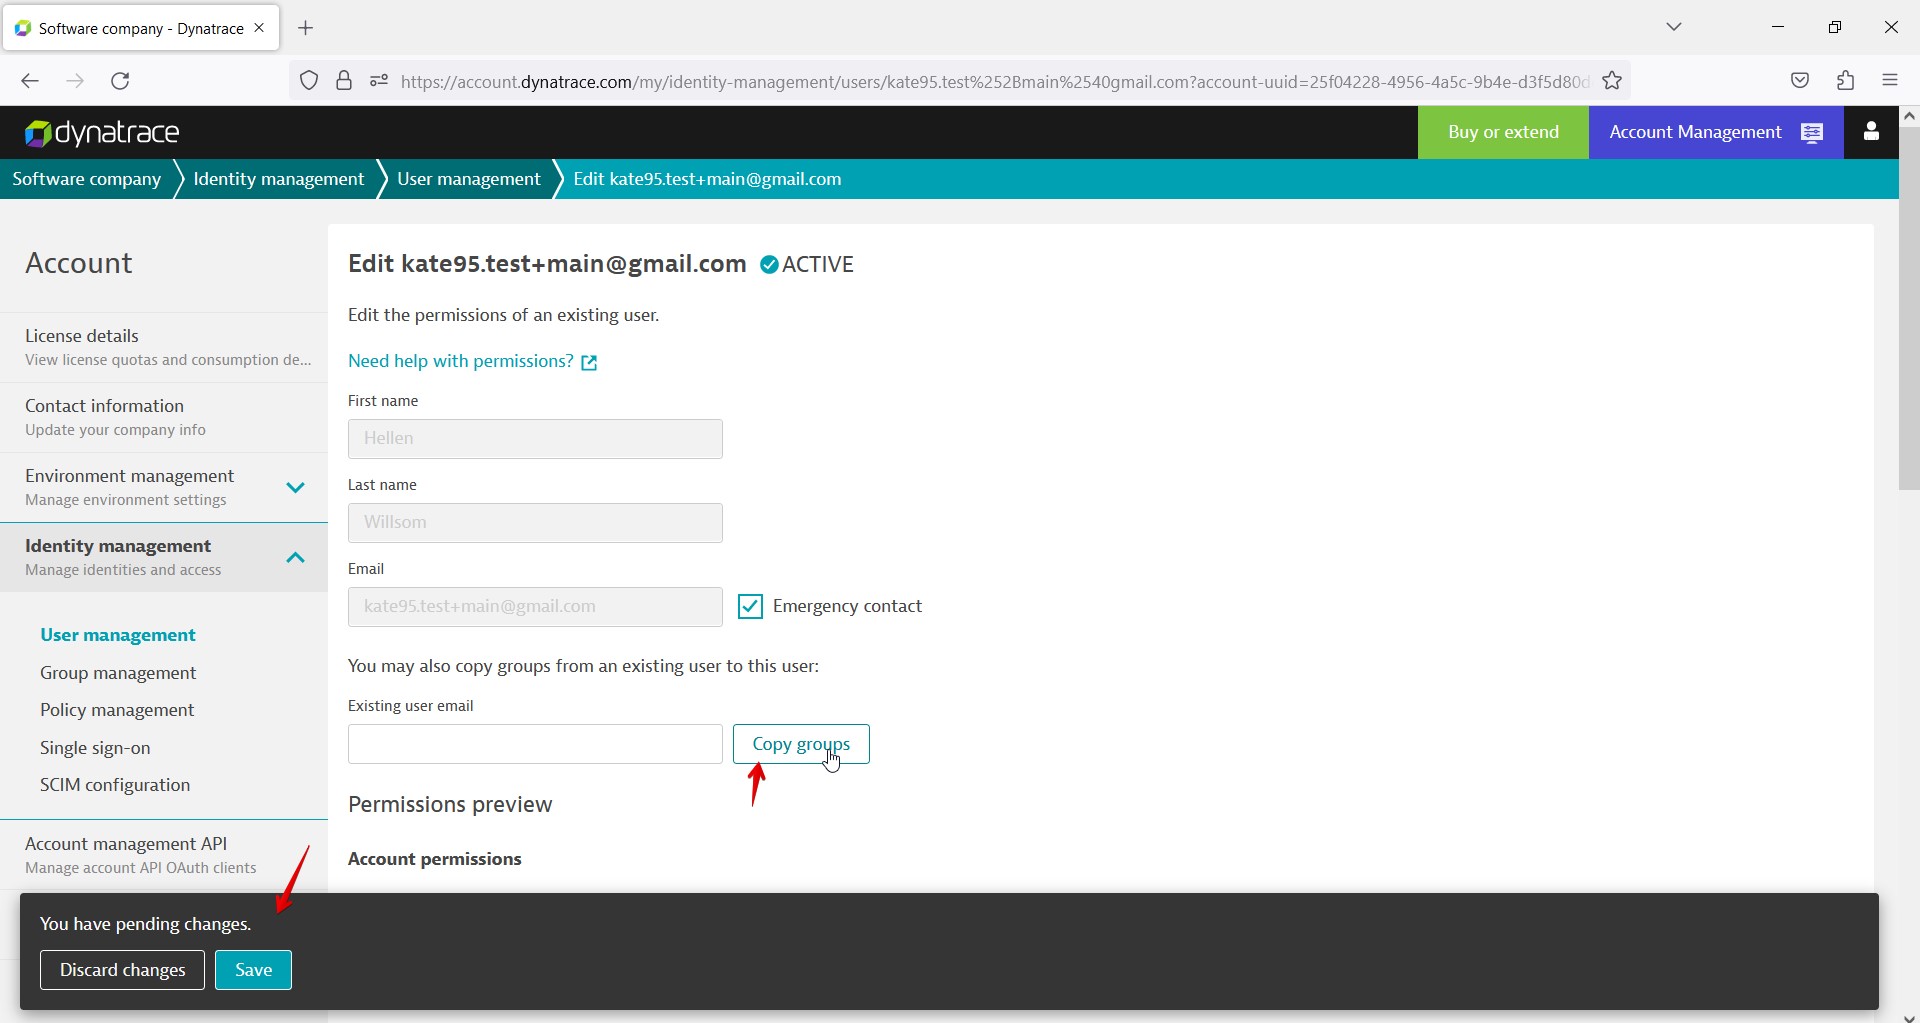Click the Dynatrace logo

click(x=102, y=132)
